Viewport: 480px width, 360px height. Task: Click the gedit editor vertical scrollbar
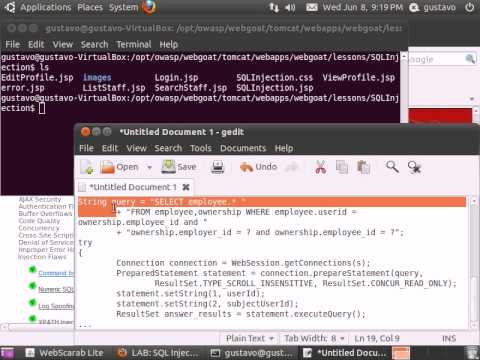tap(474, 263)
